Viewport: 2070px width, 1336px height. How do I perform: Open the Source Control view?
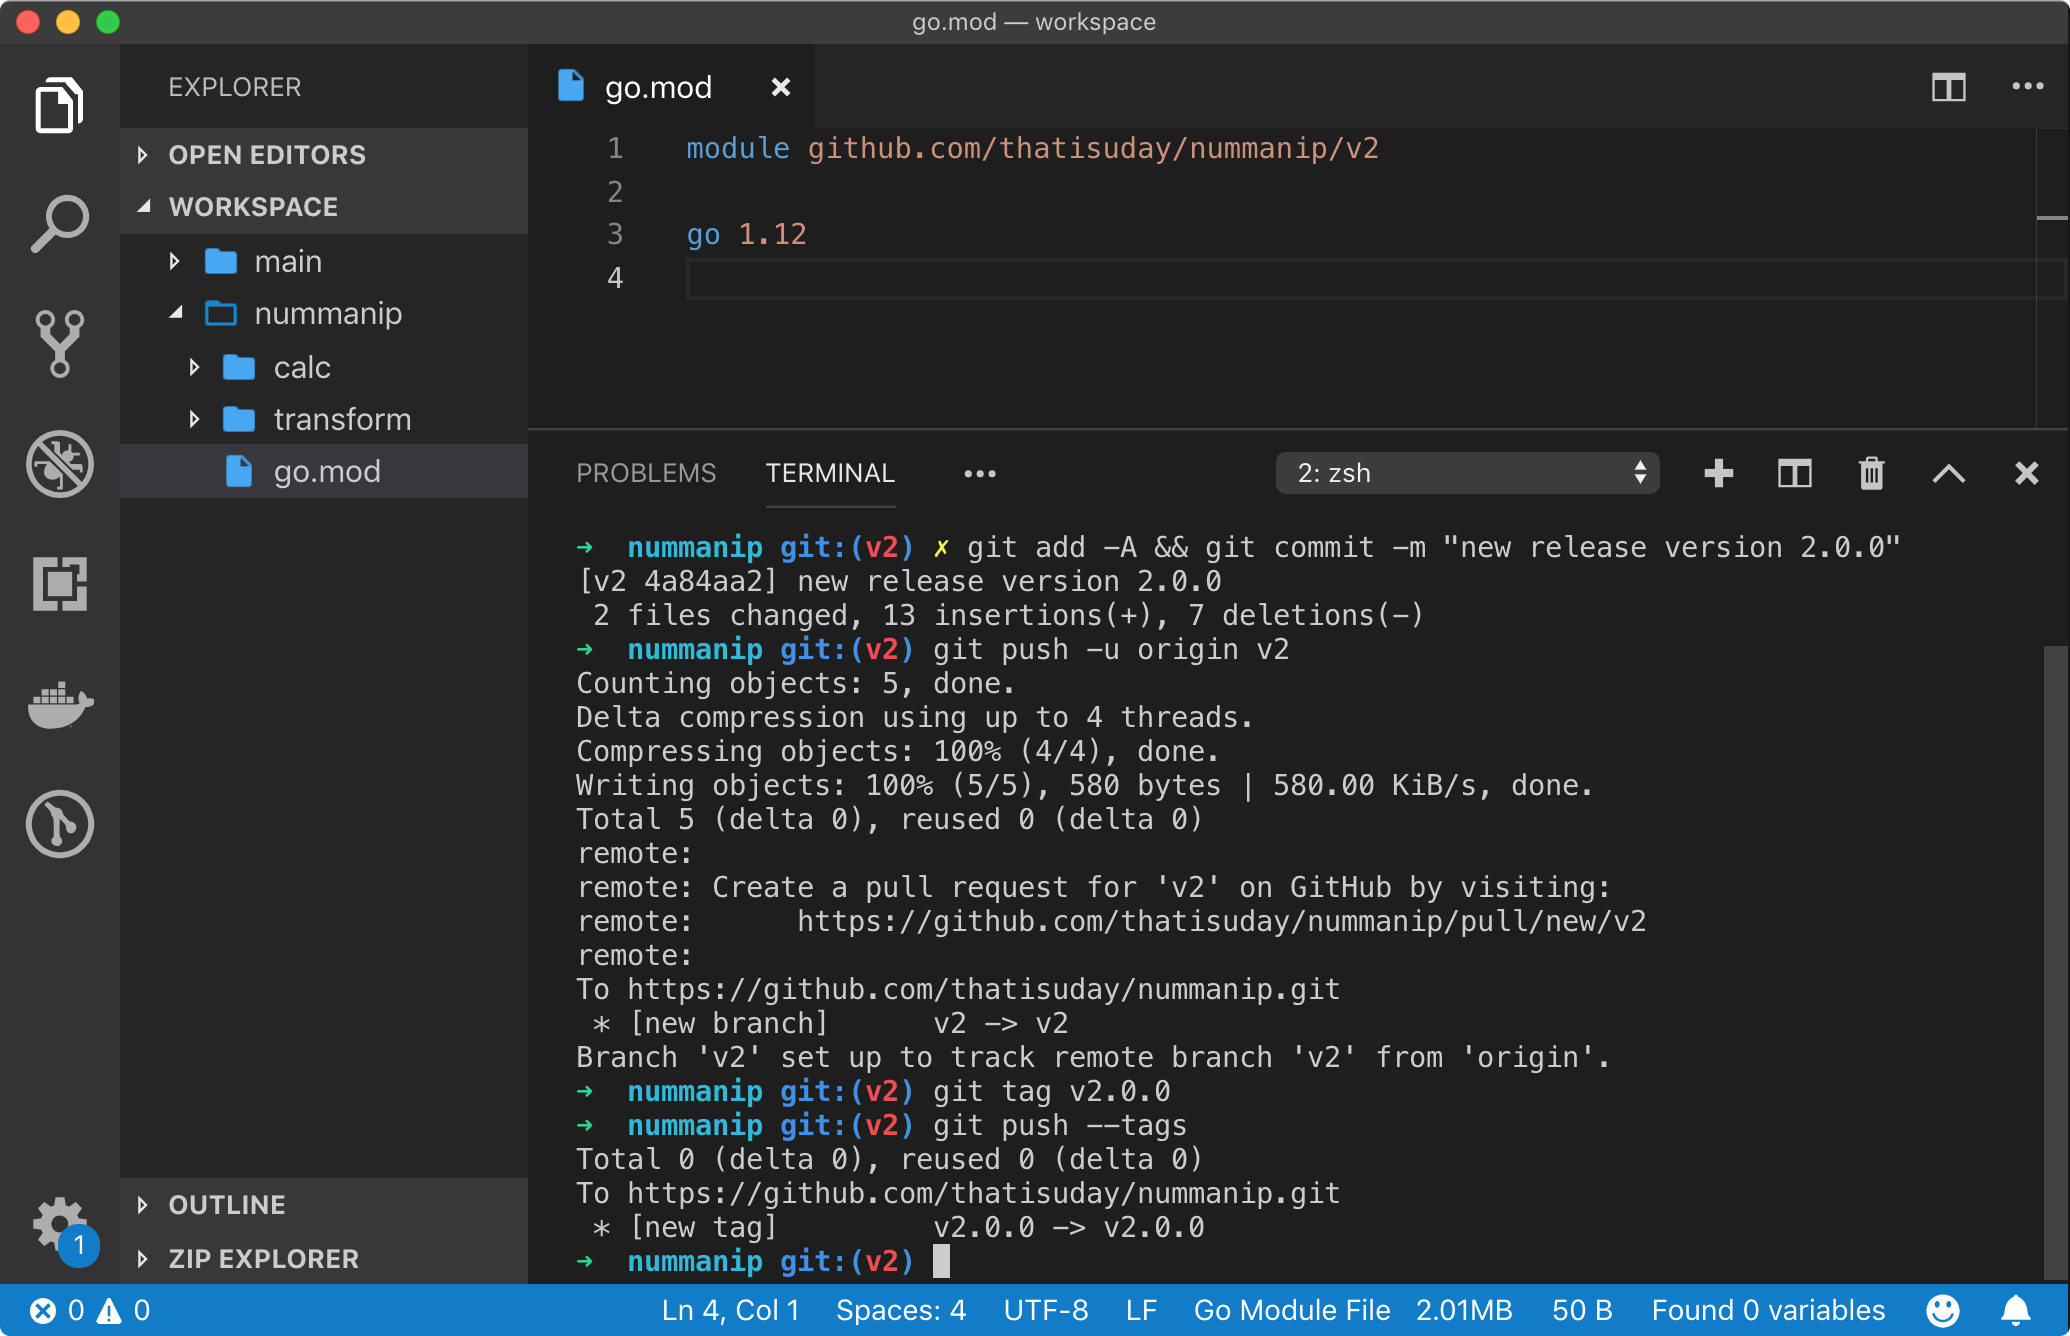click(x=60, y=343)
